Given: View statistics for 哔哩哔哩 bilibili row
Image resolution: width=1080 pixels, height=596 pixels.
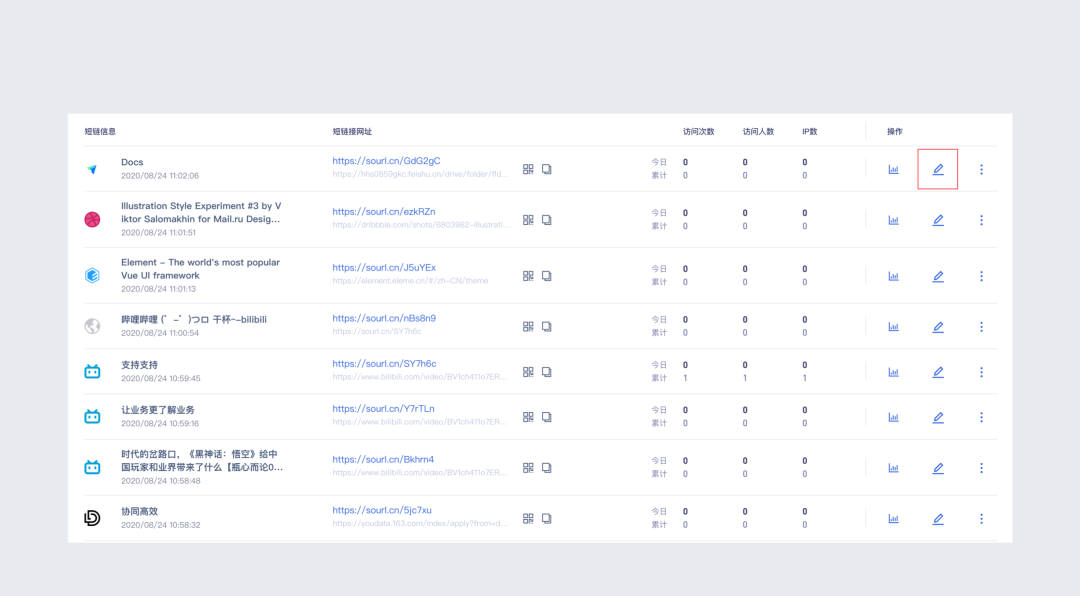Looking at the screenshot, I should (x=893, y=327).
